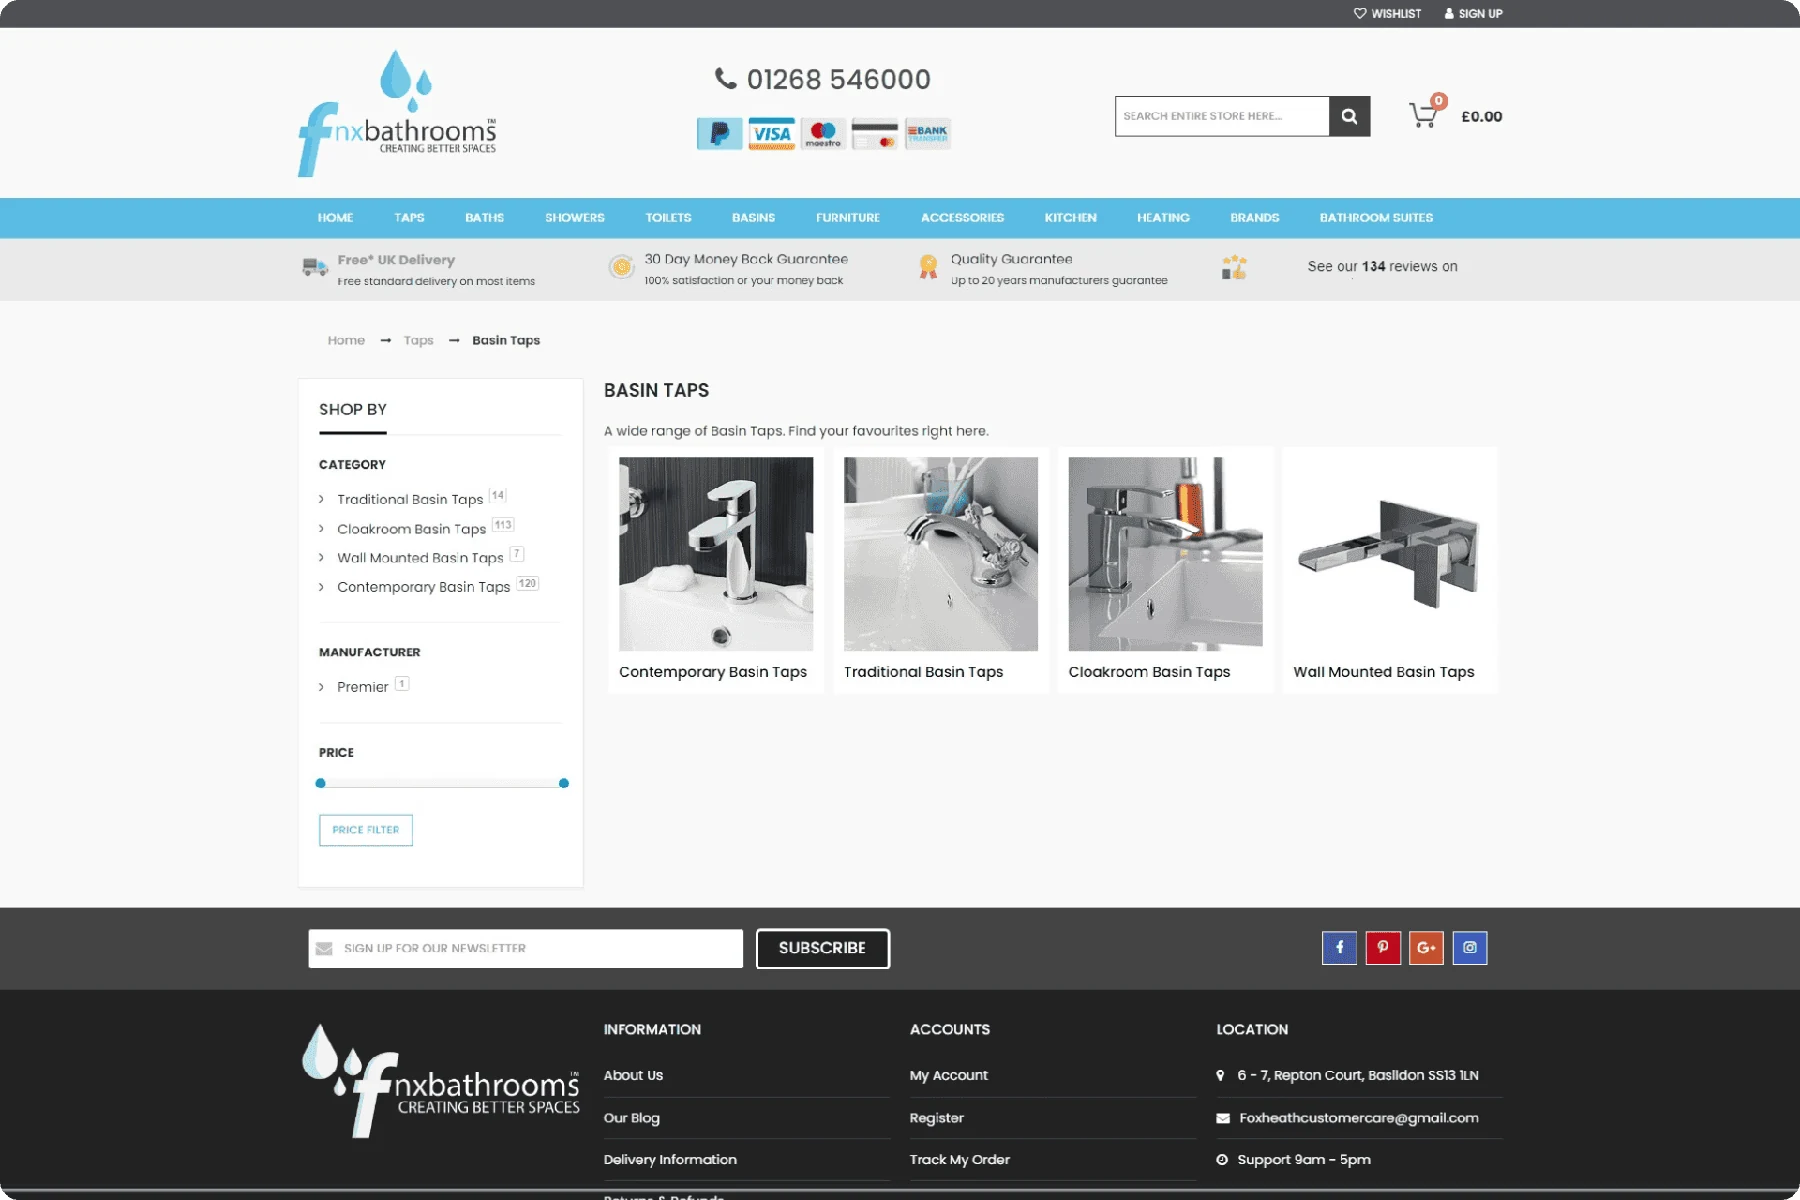Click the search magnifier button
This screenshot has height=1200, width=1800.
1349,116
